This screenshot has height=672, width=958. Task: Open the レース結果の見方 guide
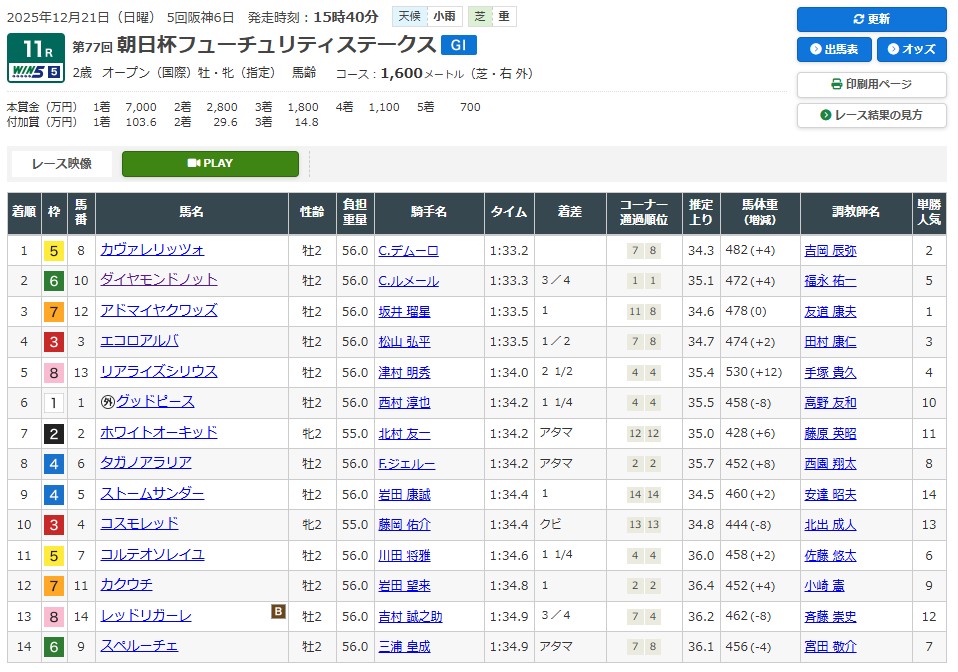point(871,115)
